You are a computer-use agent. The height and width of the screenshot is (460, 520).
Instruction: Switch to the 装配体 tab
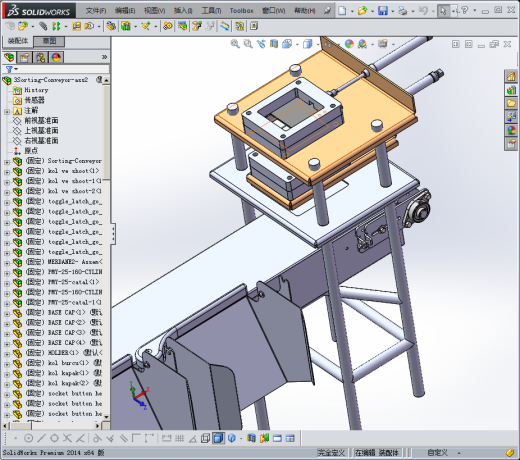[18, 41]
